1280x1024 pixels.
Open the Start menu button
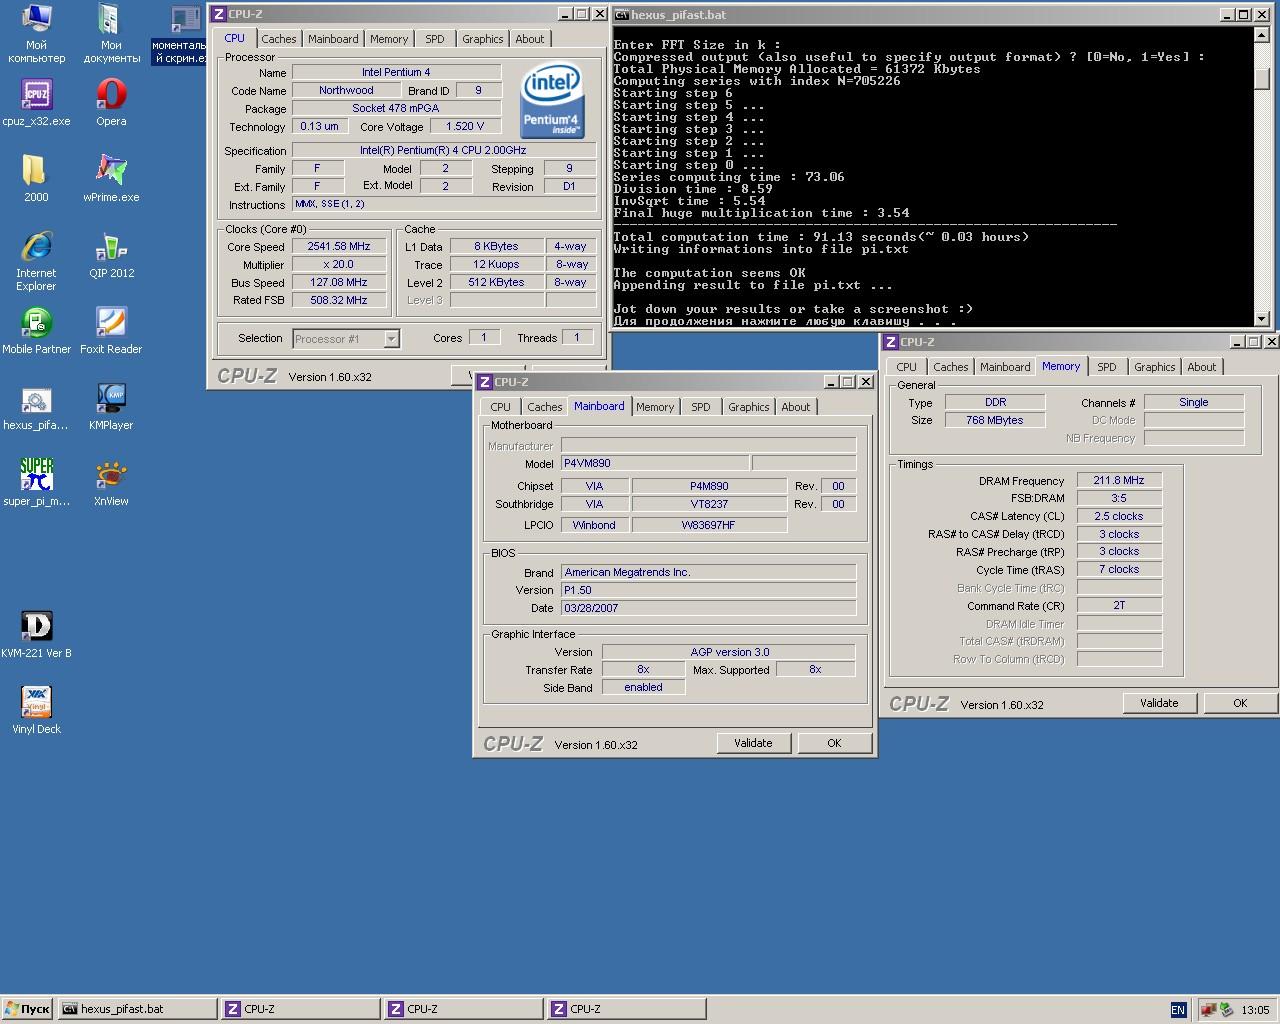click(x=28, y=1010)
